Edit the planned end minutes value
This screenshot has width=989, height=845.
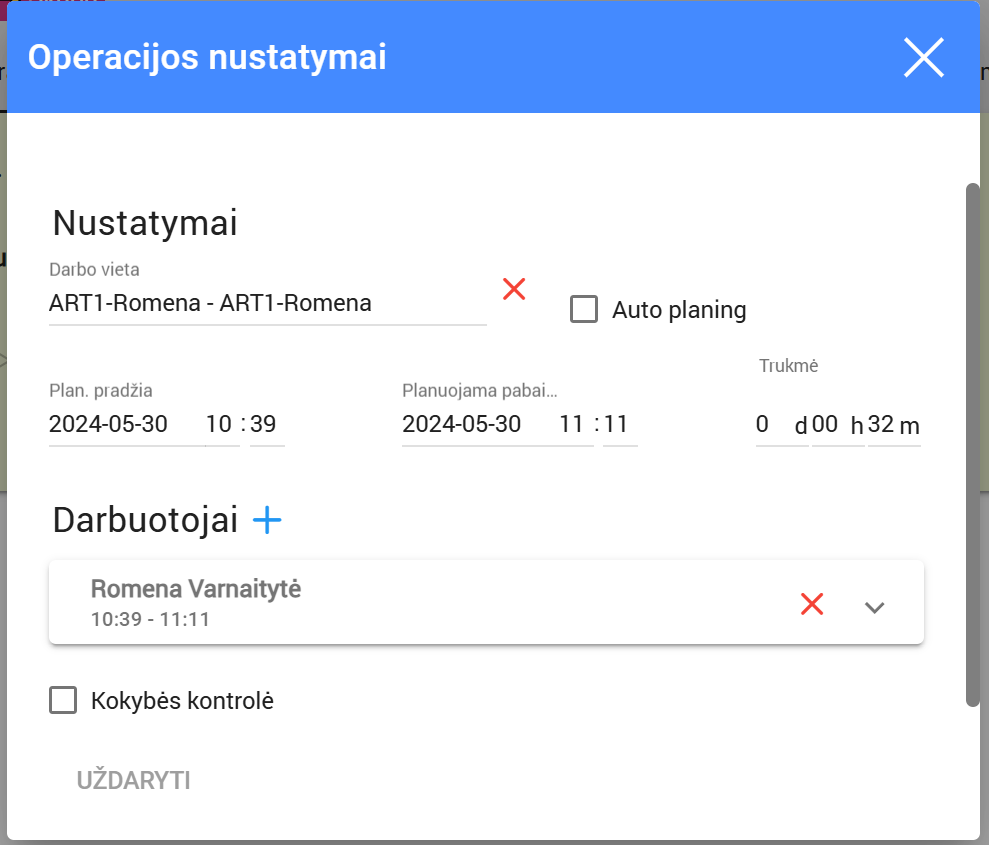click(618, 424)
